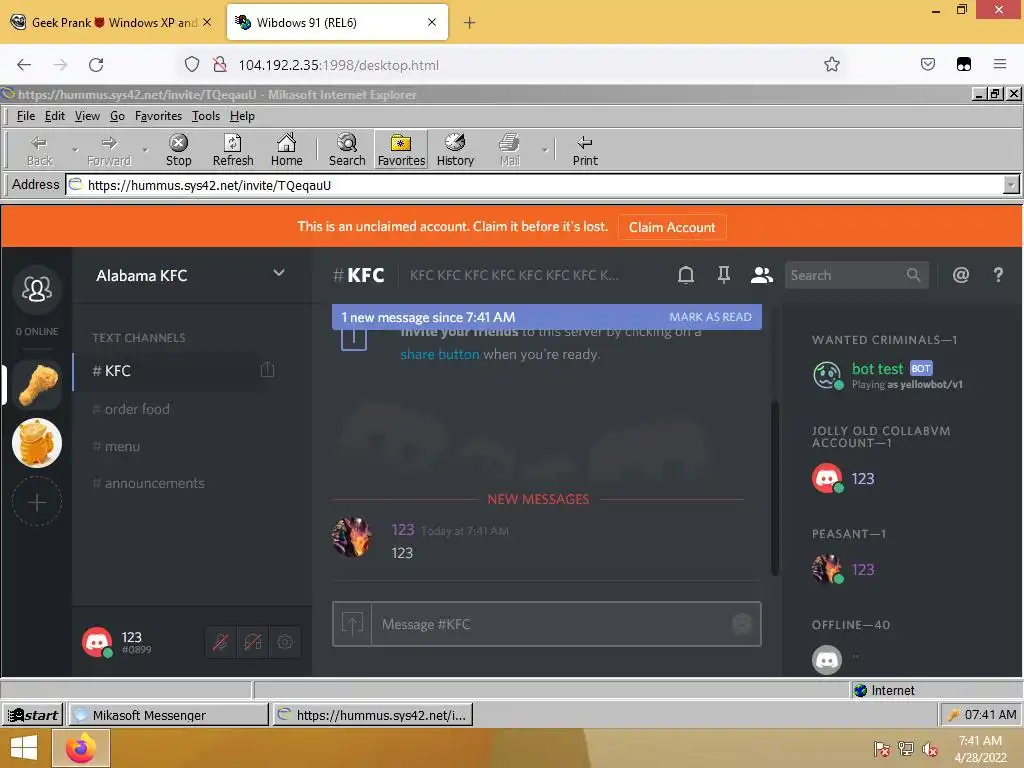Open the File menu
1024x768 pixels.
[26, 116]
